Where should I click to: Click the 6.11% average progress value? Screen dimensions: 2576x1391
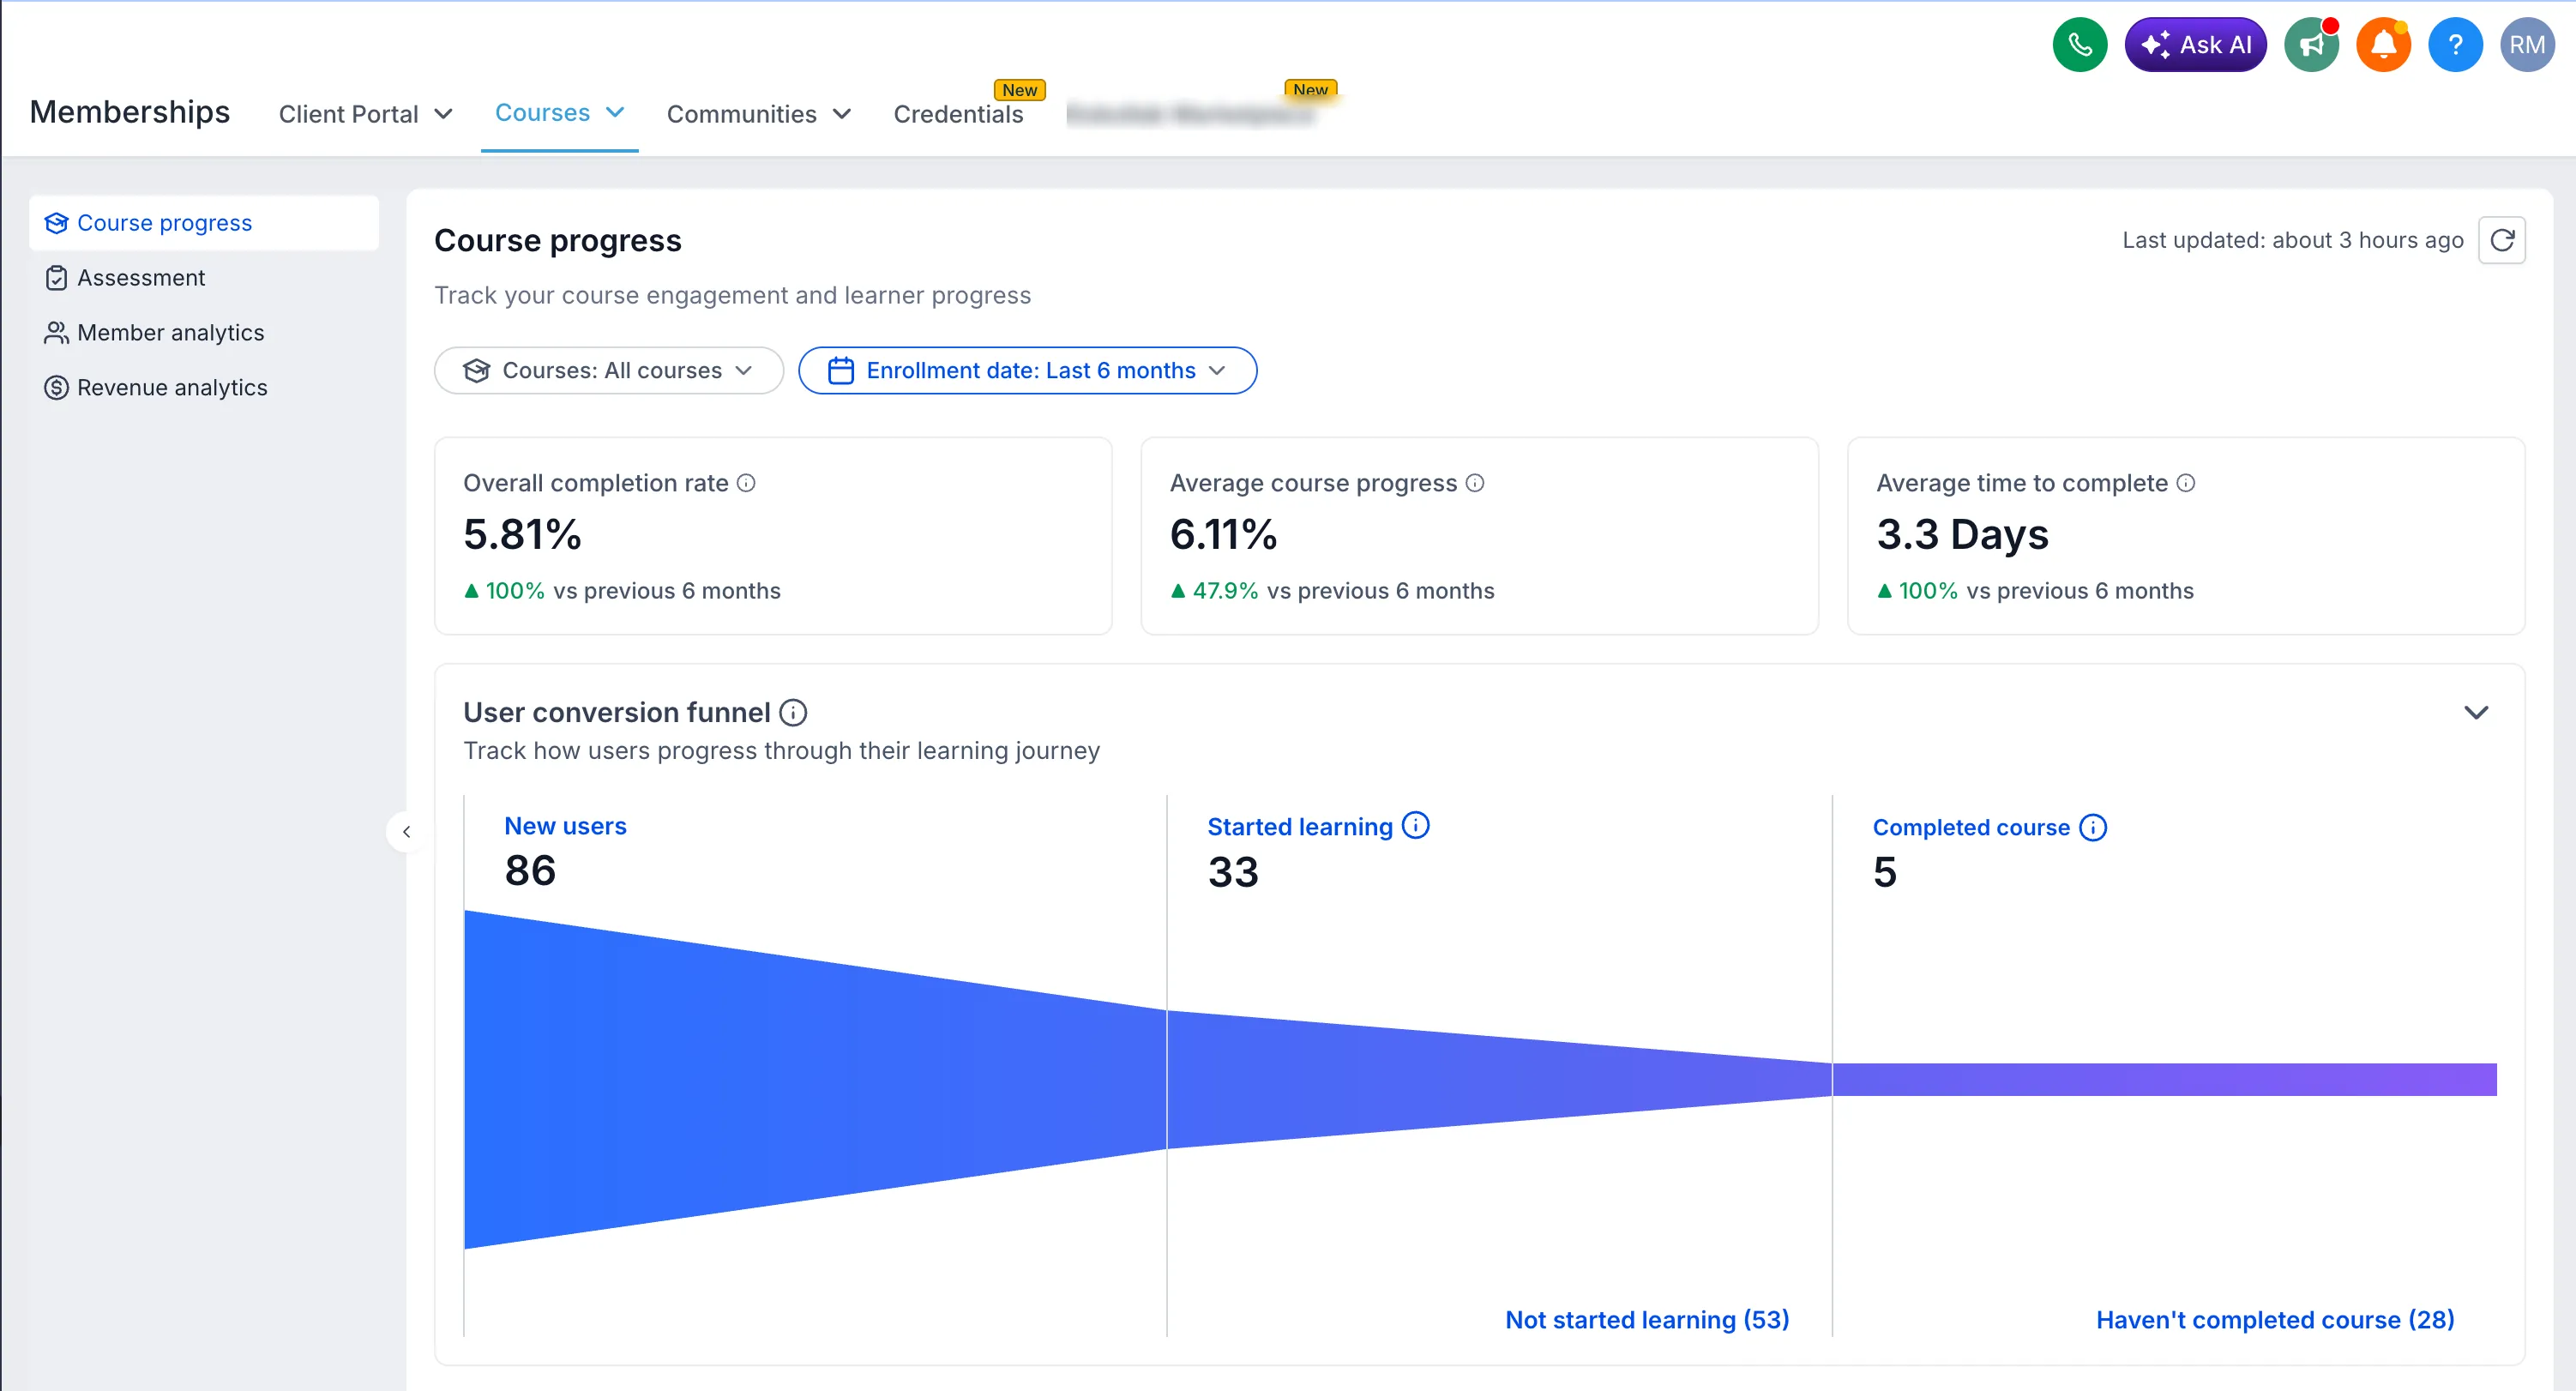click(1224, 535)
